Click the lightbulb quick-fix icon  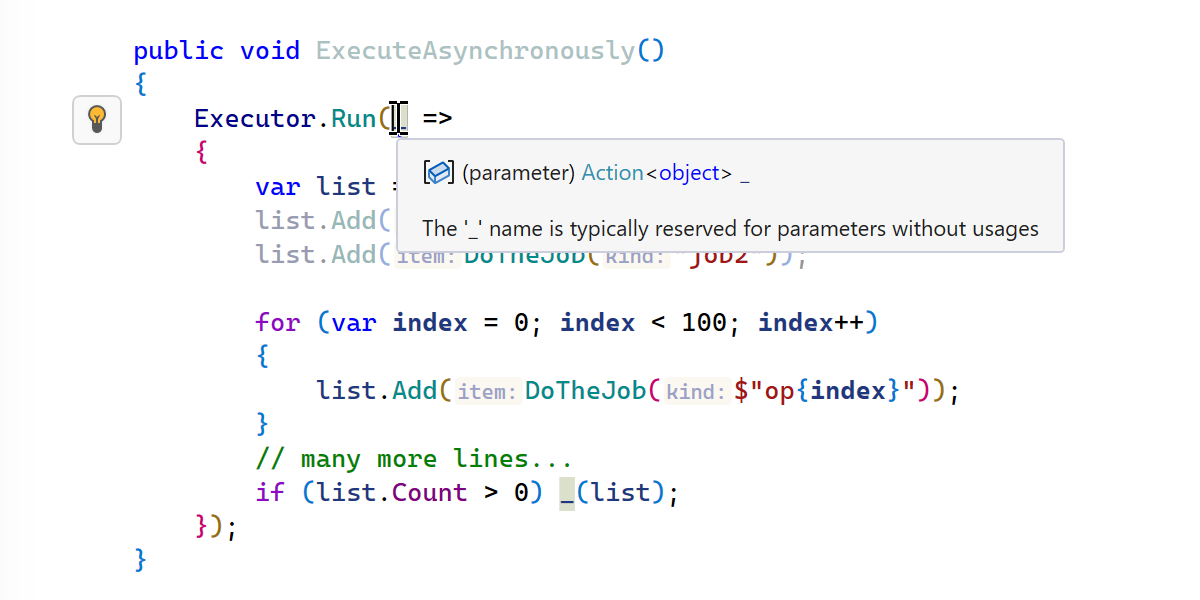[97, 120]
